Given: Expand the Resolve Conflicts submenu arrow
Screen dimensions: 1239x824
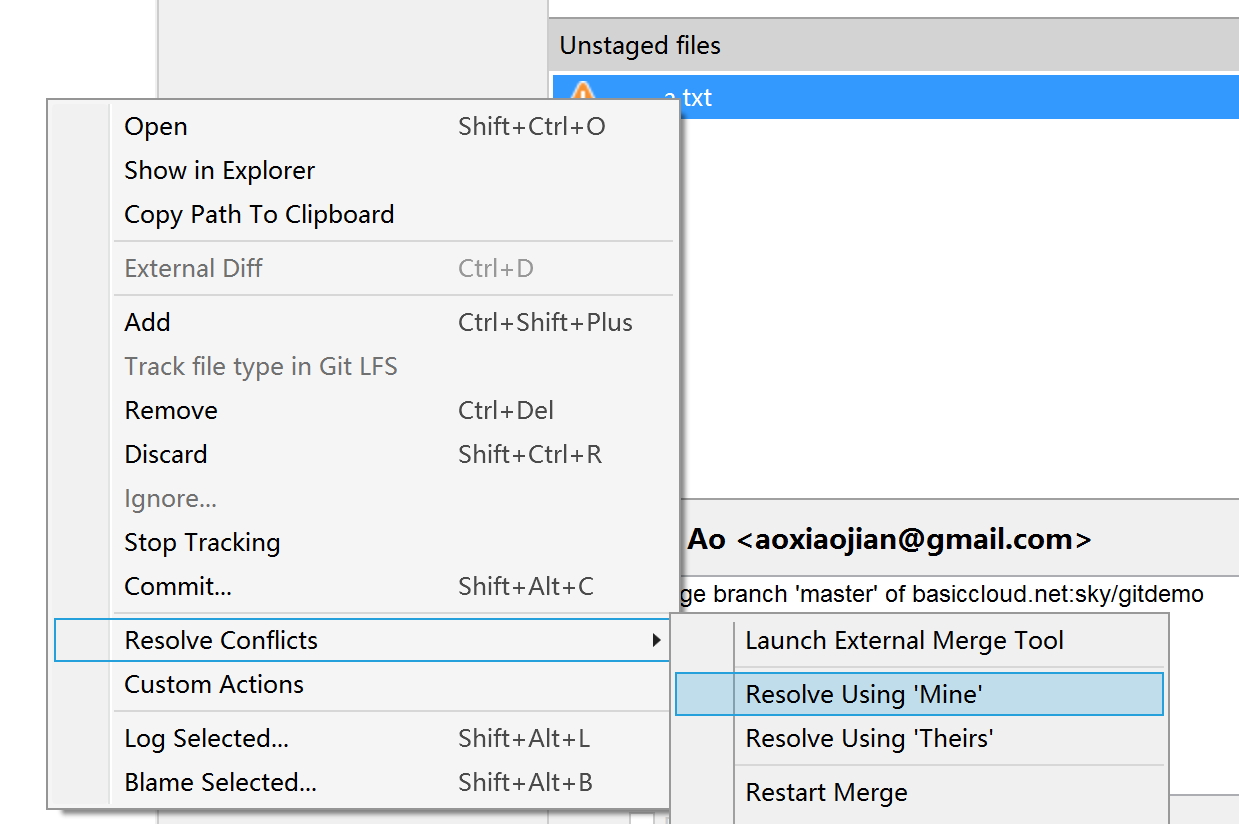Looking at the screenshot, I should coord(656,640).
